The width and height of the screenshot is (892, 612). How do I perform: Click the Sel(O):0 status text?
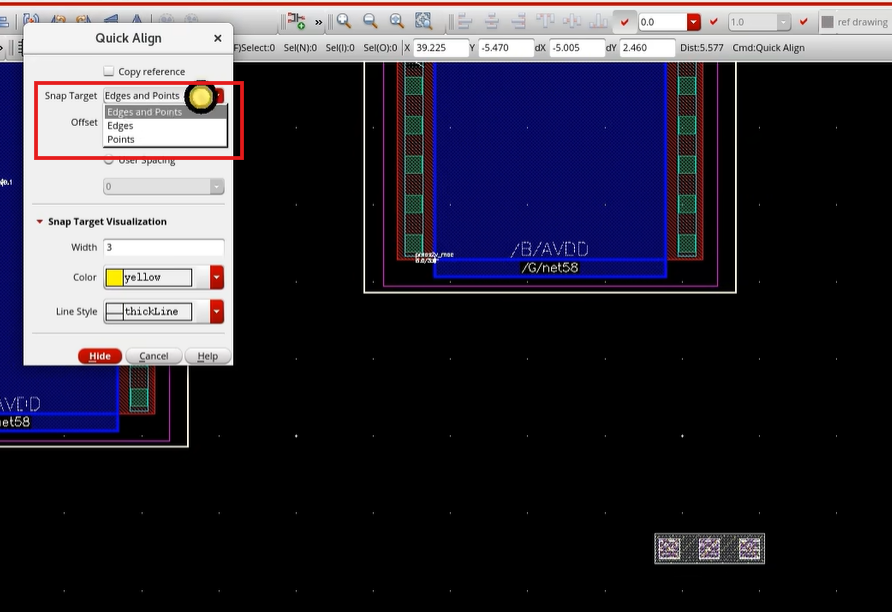tap(380, 48)
